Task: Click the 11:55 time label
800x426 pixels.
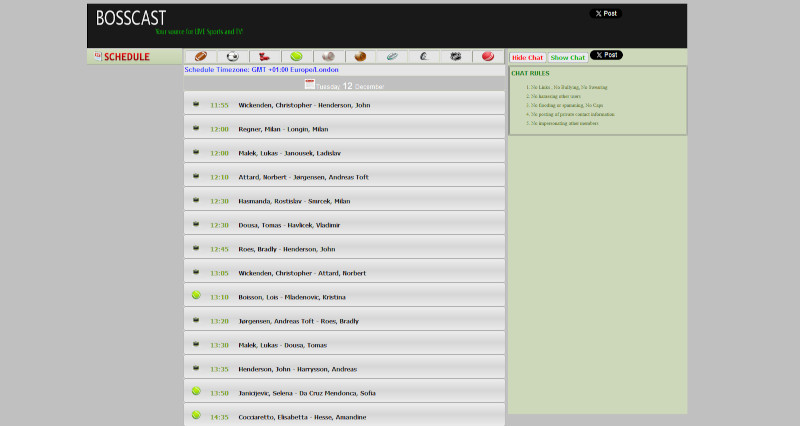Action: pyautogui.click(x=219, y=105)
